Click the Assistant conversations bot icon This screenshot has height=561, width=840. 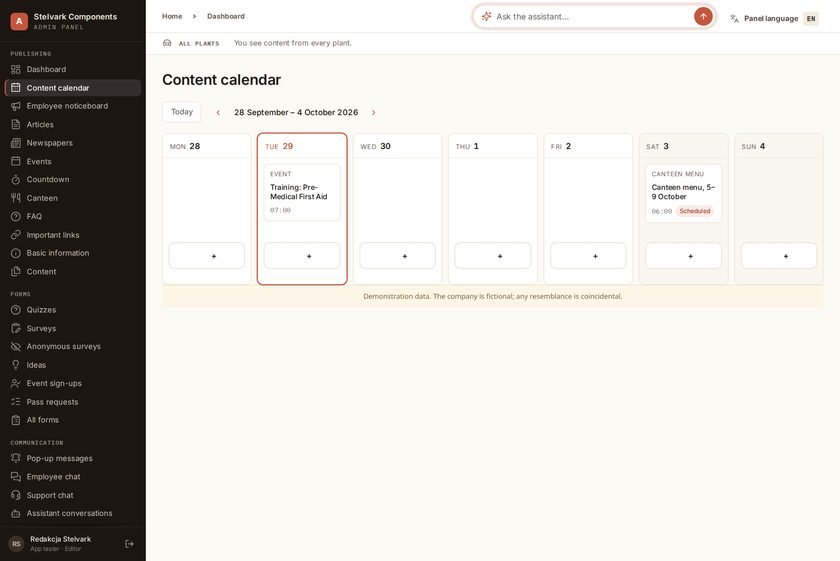[x=16, y=513]
